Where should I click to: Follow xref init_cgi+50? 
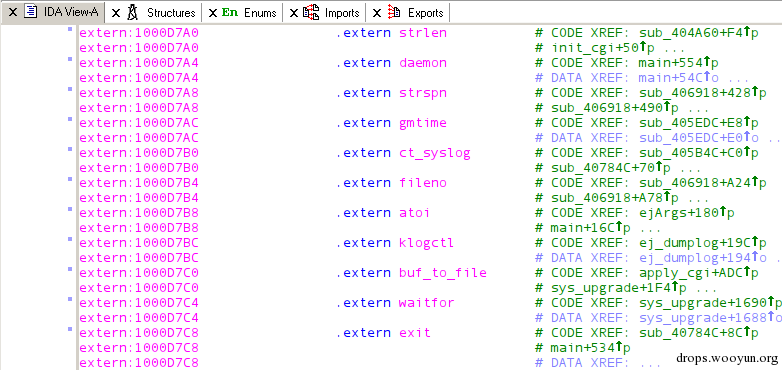(595, 48)
